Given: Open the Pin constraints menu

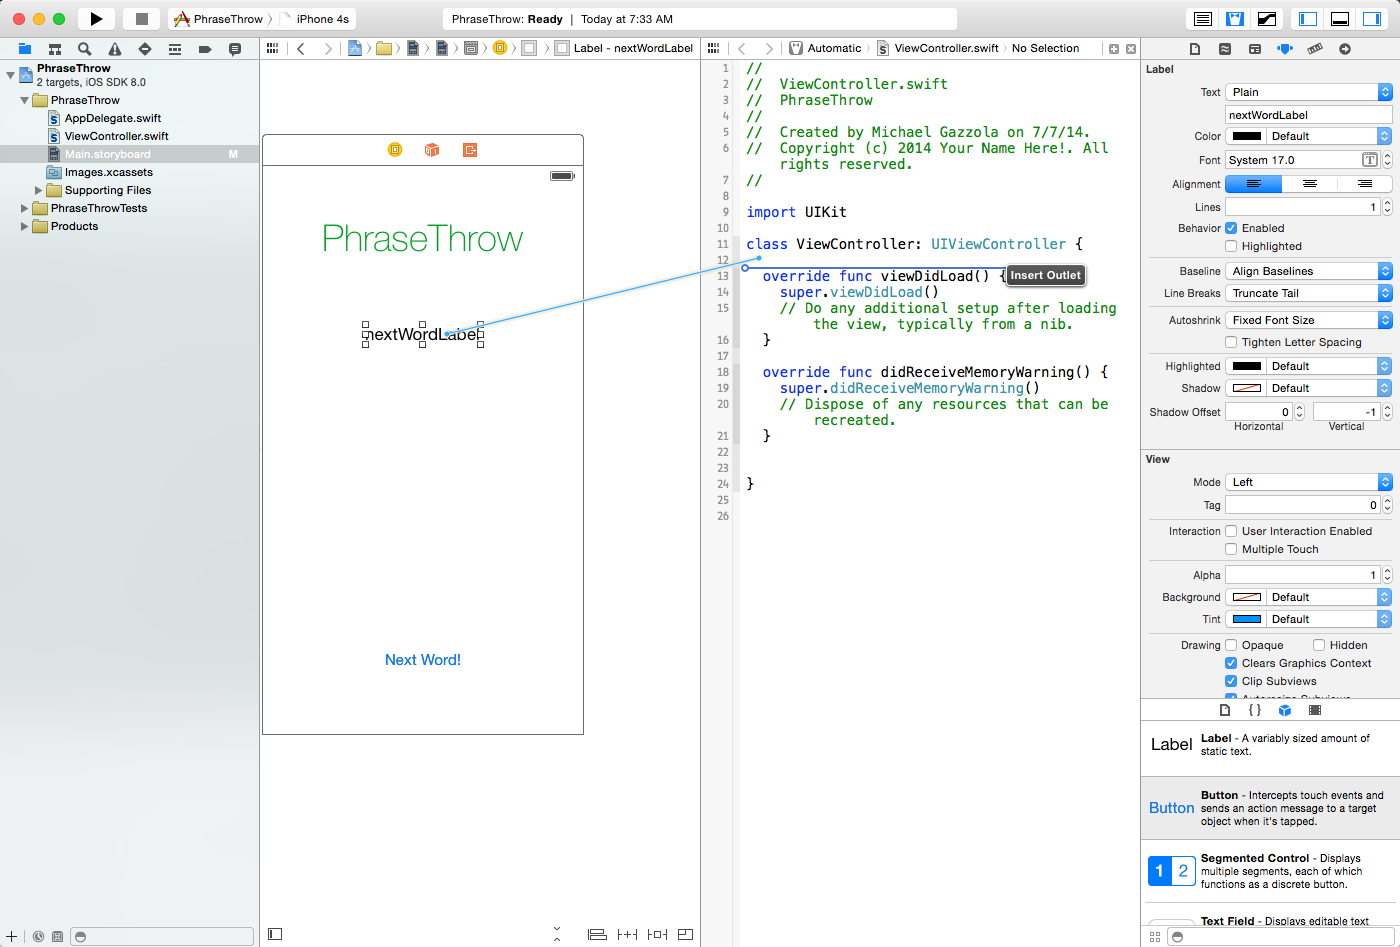Looking at the screenshot, I should (x=627, y=934).
